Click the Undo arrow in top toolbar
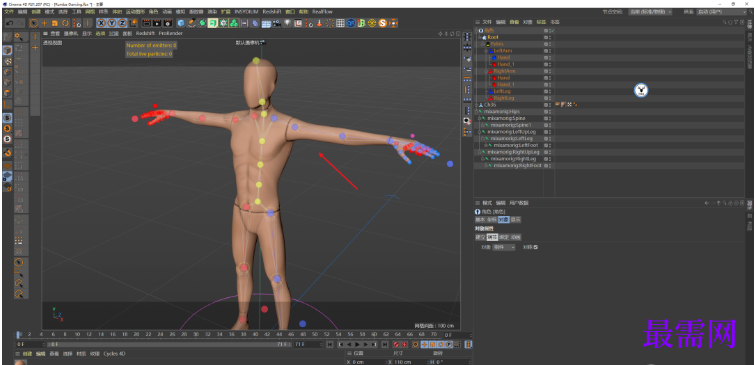The width and height of the screenshot is (755, 365). pos(10,23)
